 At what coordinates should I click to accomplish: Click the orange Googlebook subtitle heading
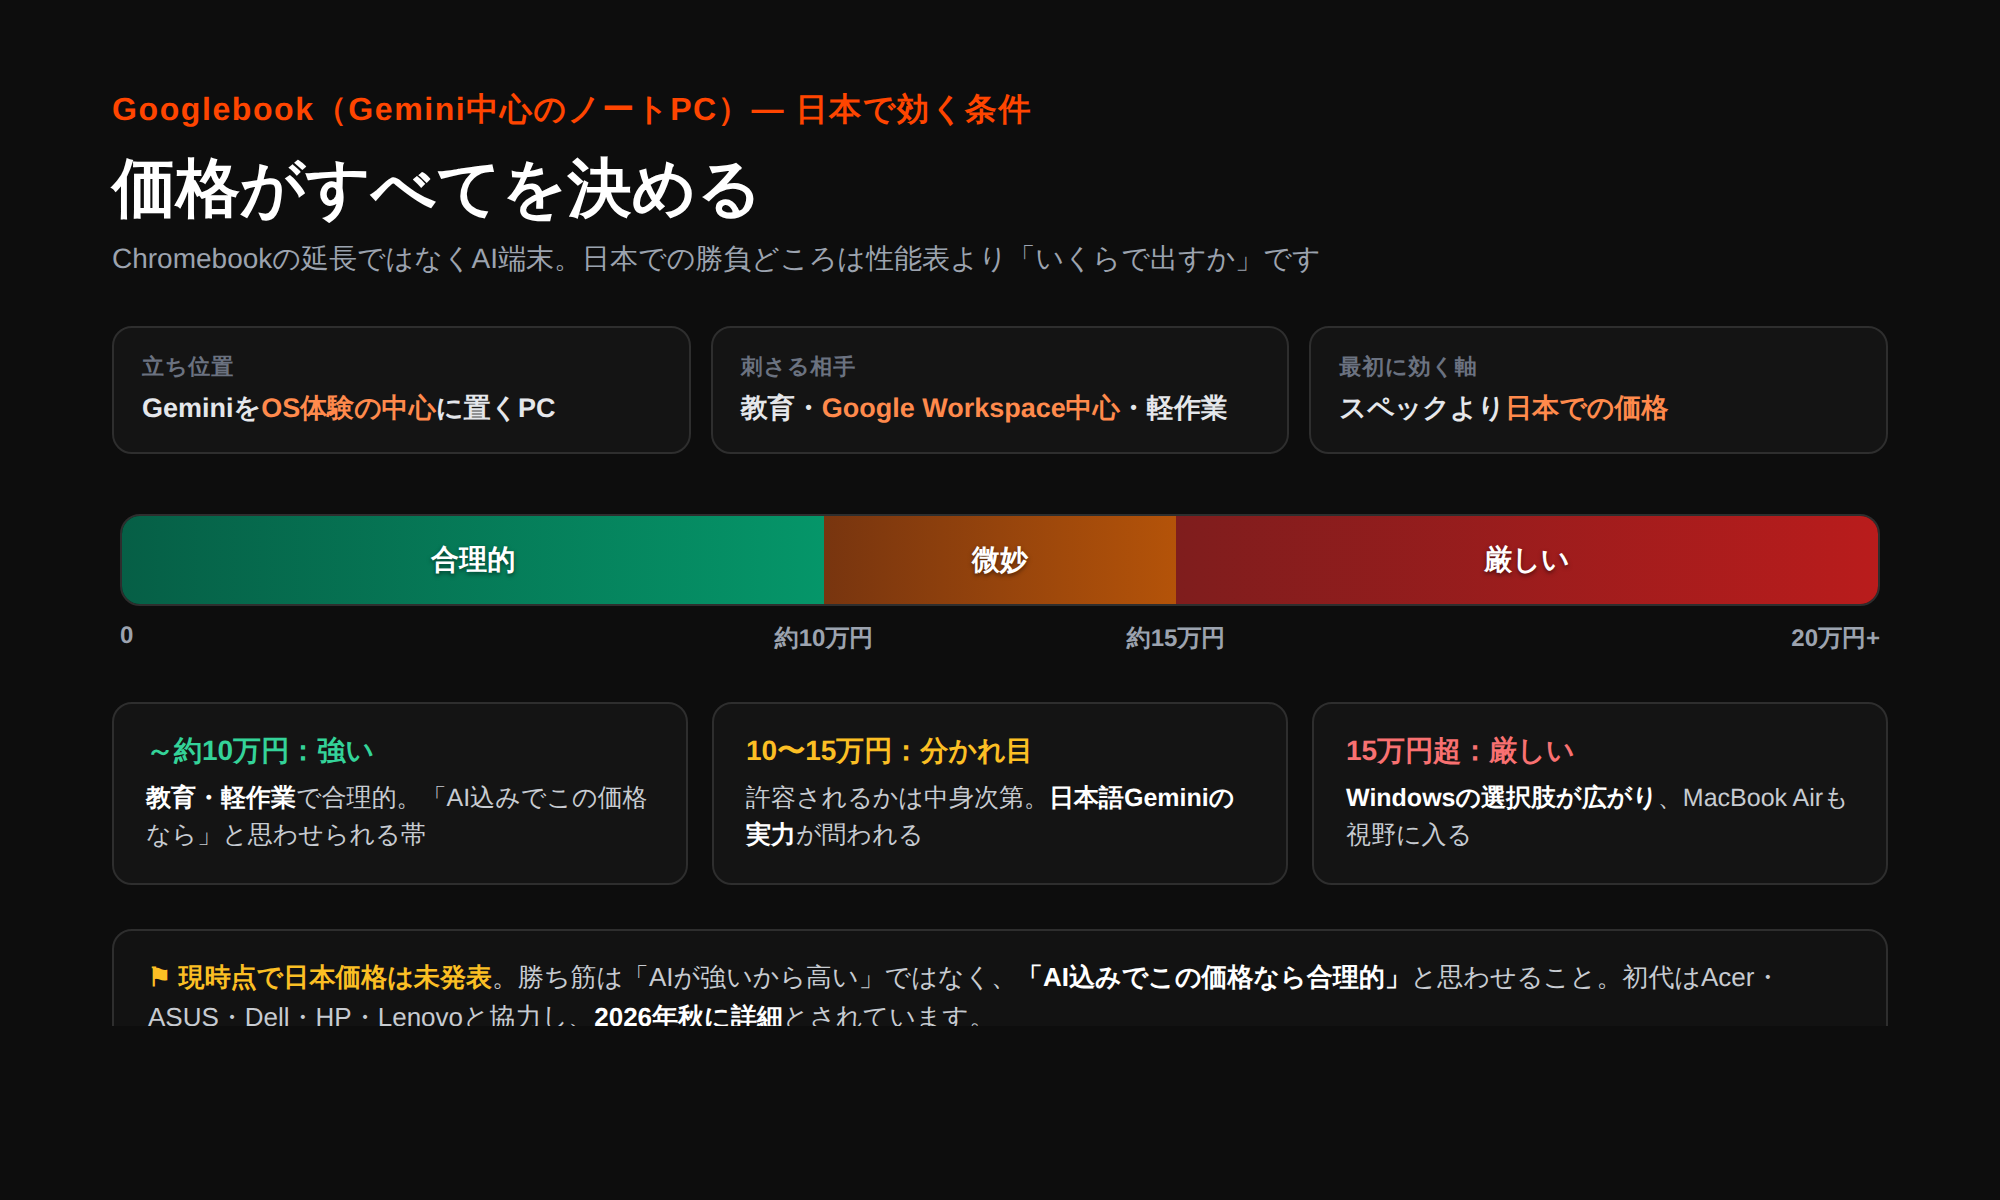[x=571, y=109]
